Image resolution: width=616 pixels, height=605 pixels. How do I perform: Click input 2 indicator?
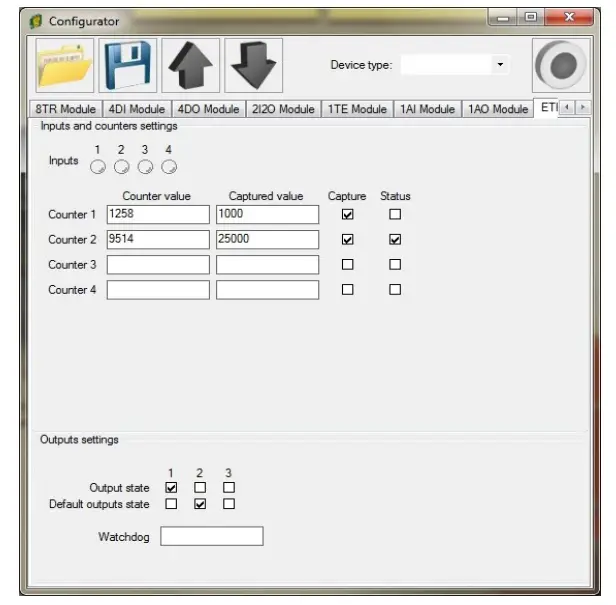click(122, 167)
